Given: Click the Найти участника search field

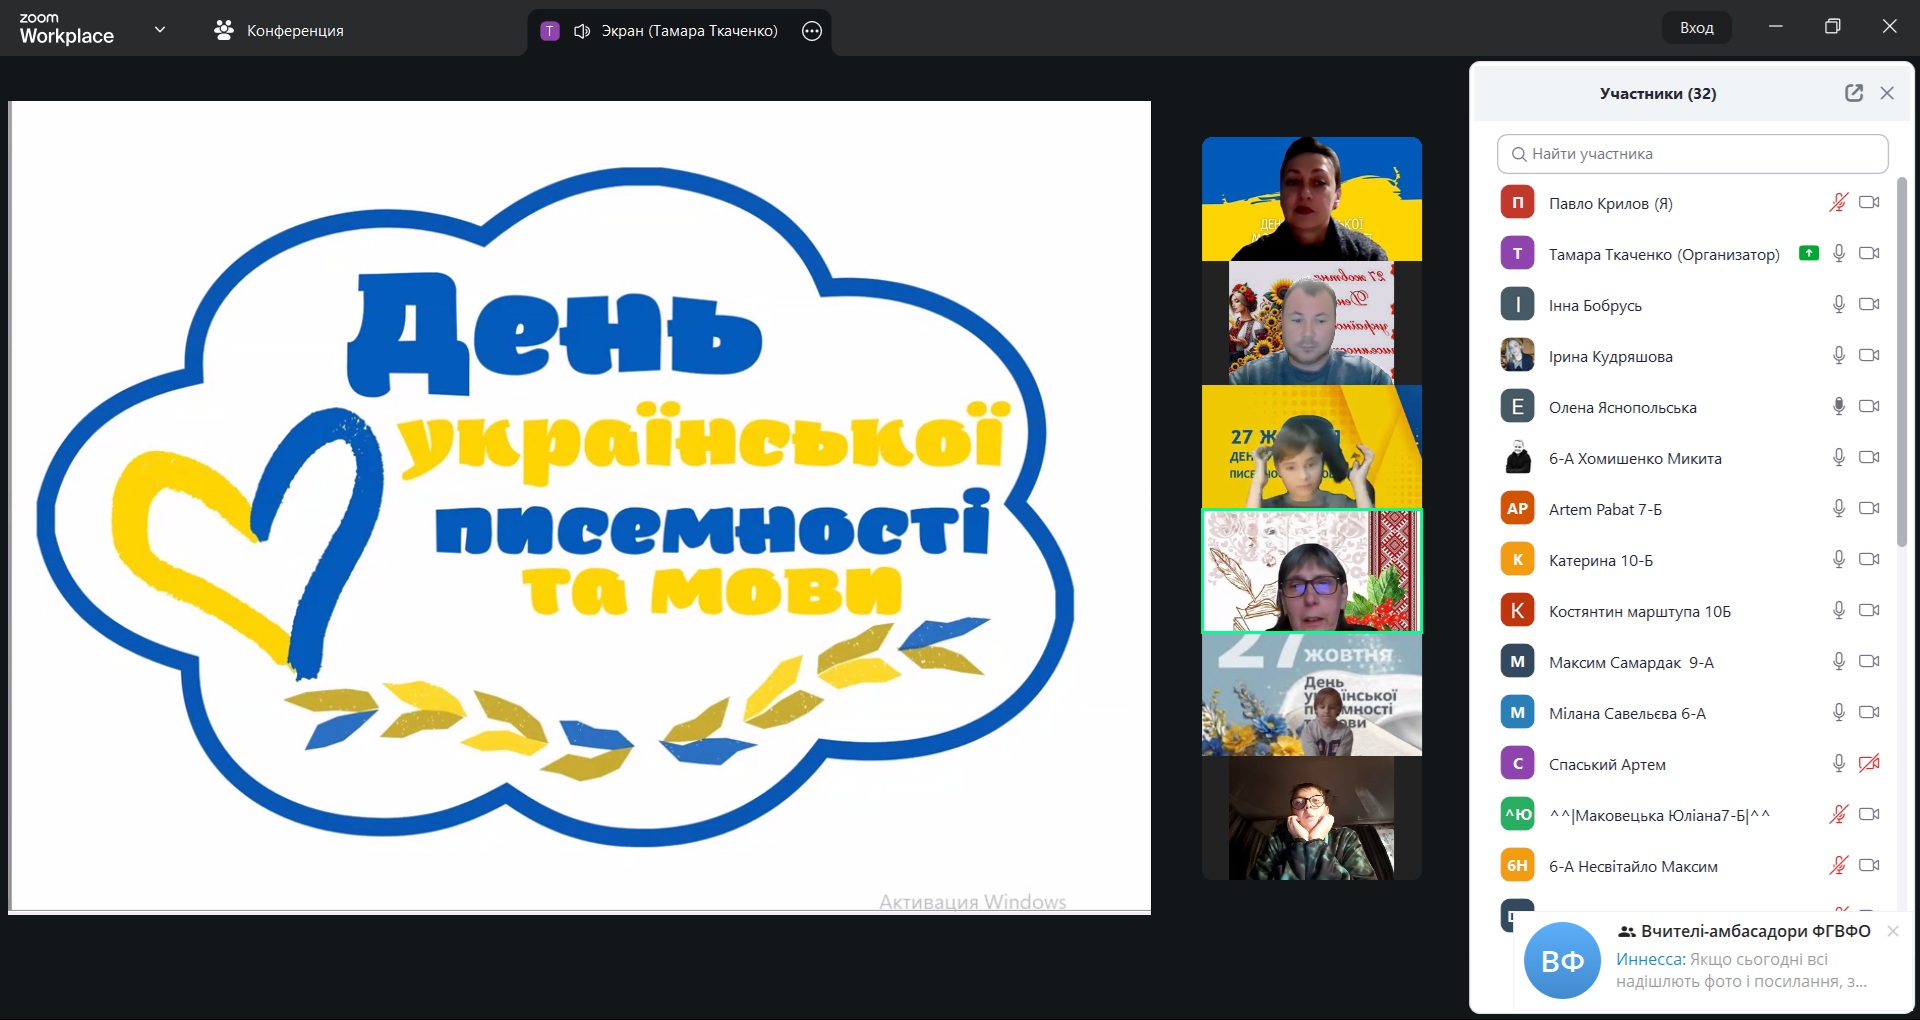Looking at the screenshot, I should (x=1692, y=154).
